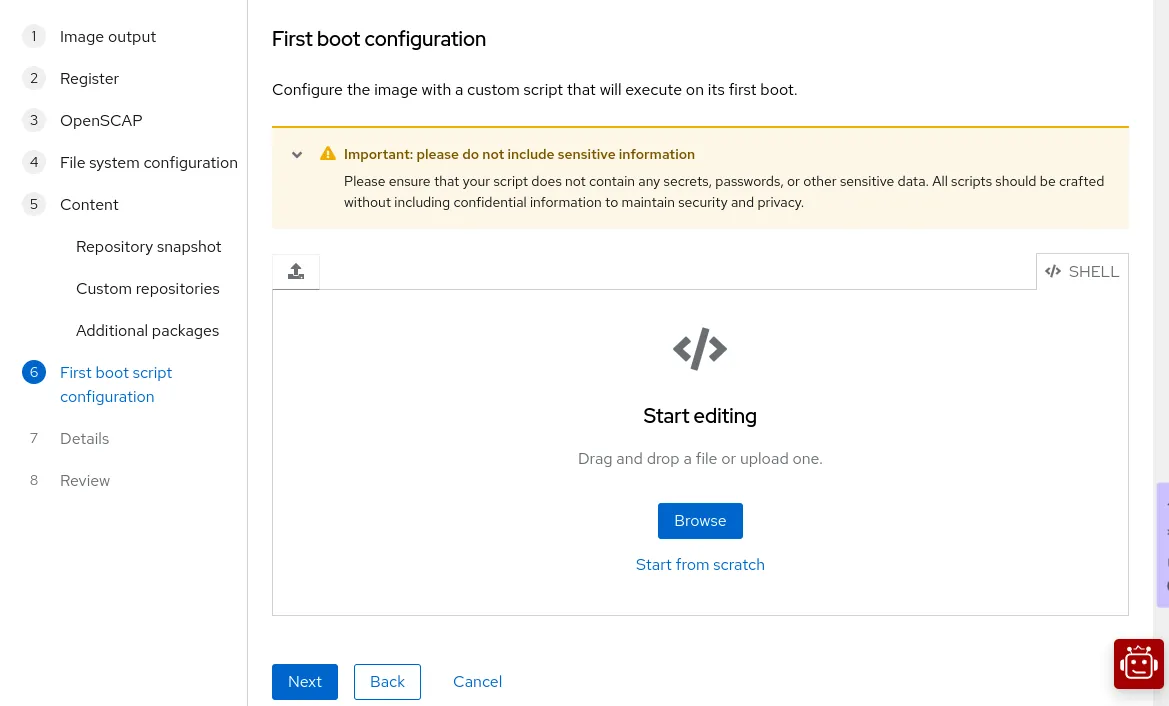
Task: Go to step 1 Image output
Action: point(107,37)
